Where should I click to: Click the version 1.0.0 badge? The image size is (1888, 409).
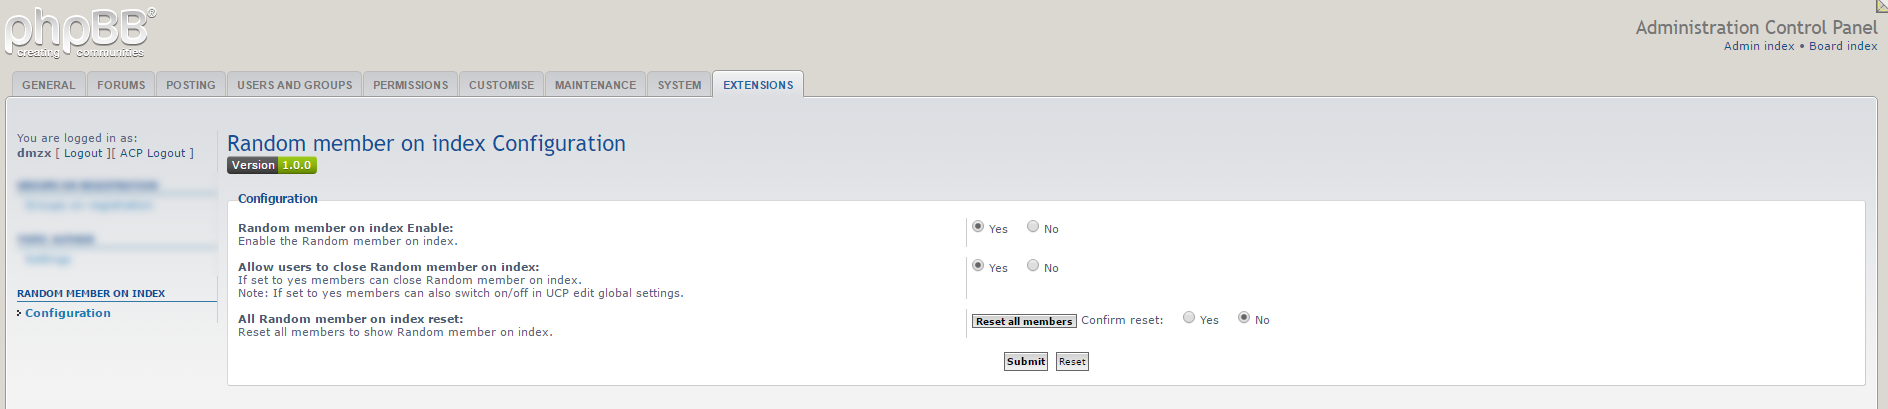tap(272, 166)
